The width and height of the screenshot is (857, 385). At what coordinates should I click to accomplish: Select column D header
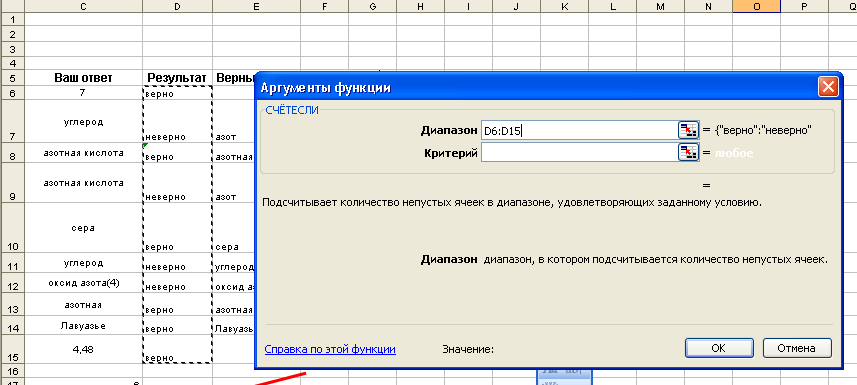[x=177, y=6]
